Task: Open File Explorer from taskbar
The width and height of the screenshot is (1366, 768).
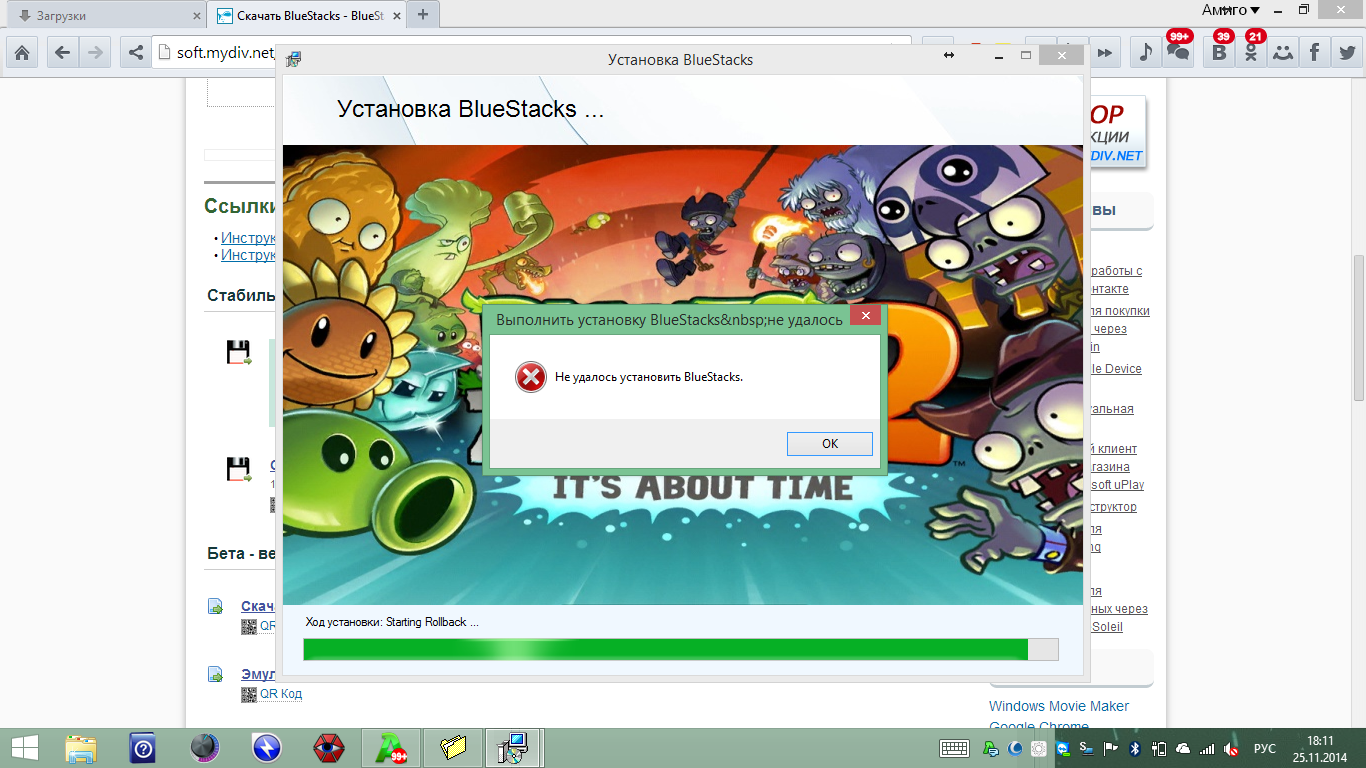Action: pyautogui.click(x=81, y=747)
